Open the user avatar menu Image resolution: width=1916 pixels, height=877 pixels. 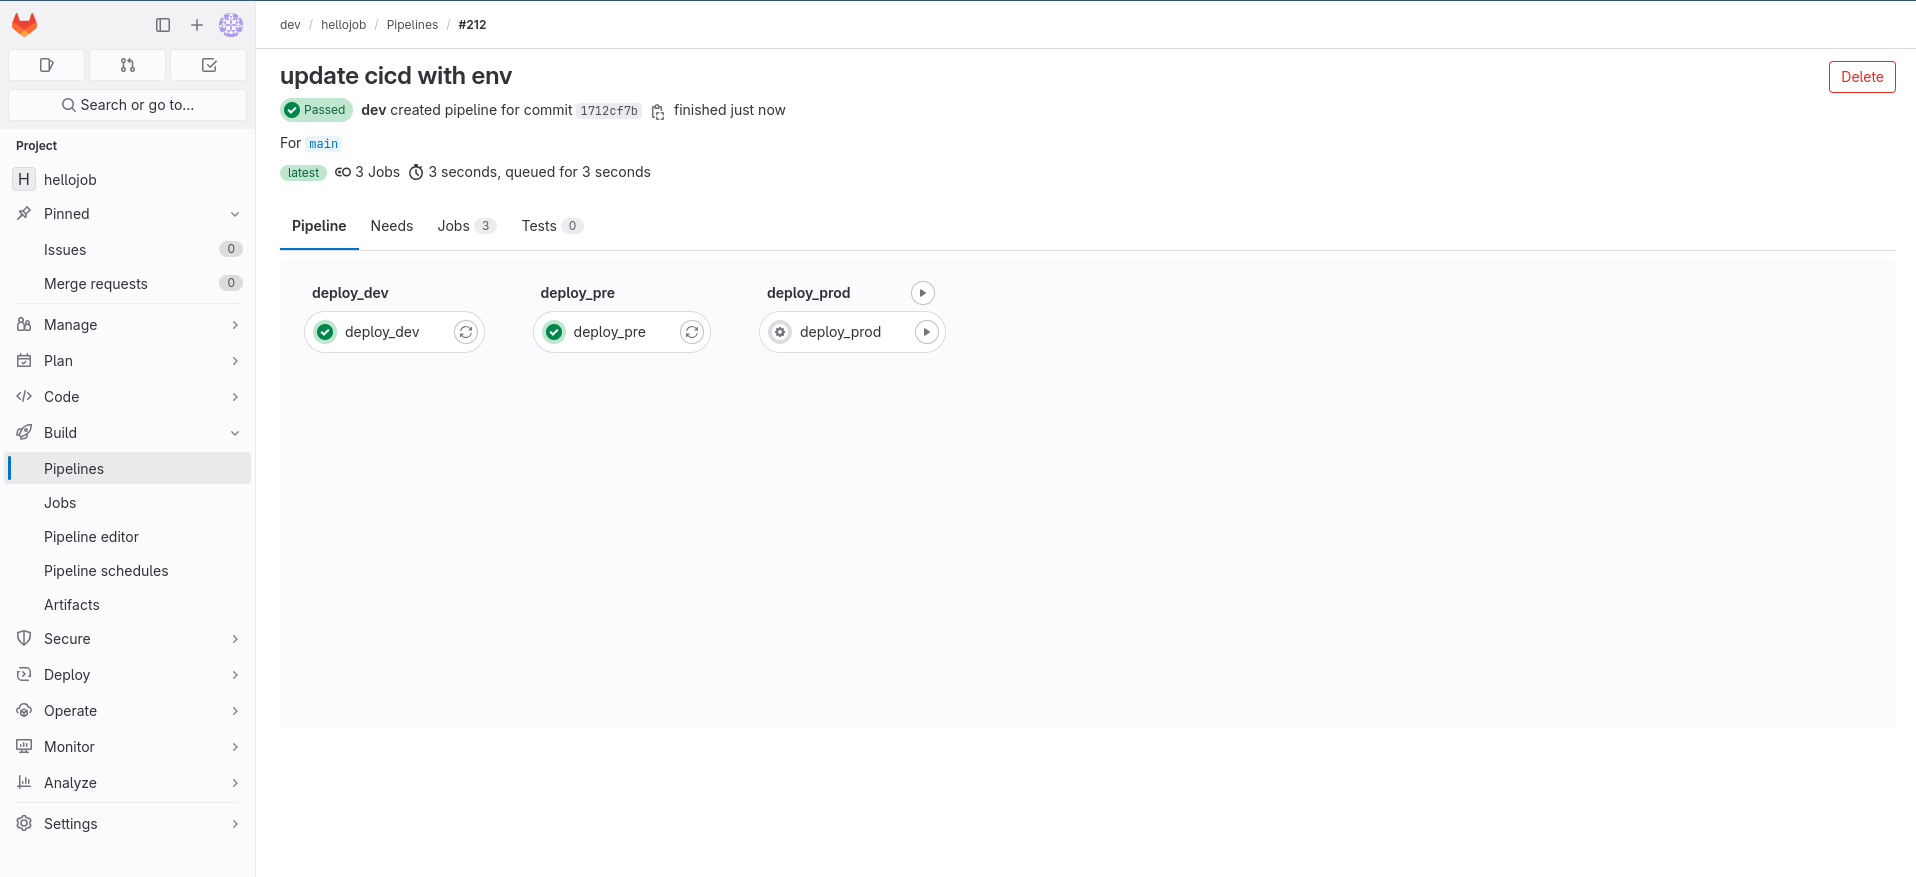(x=231, y=25)
